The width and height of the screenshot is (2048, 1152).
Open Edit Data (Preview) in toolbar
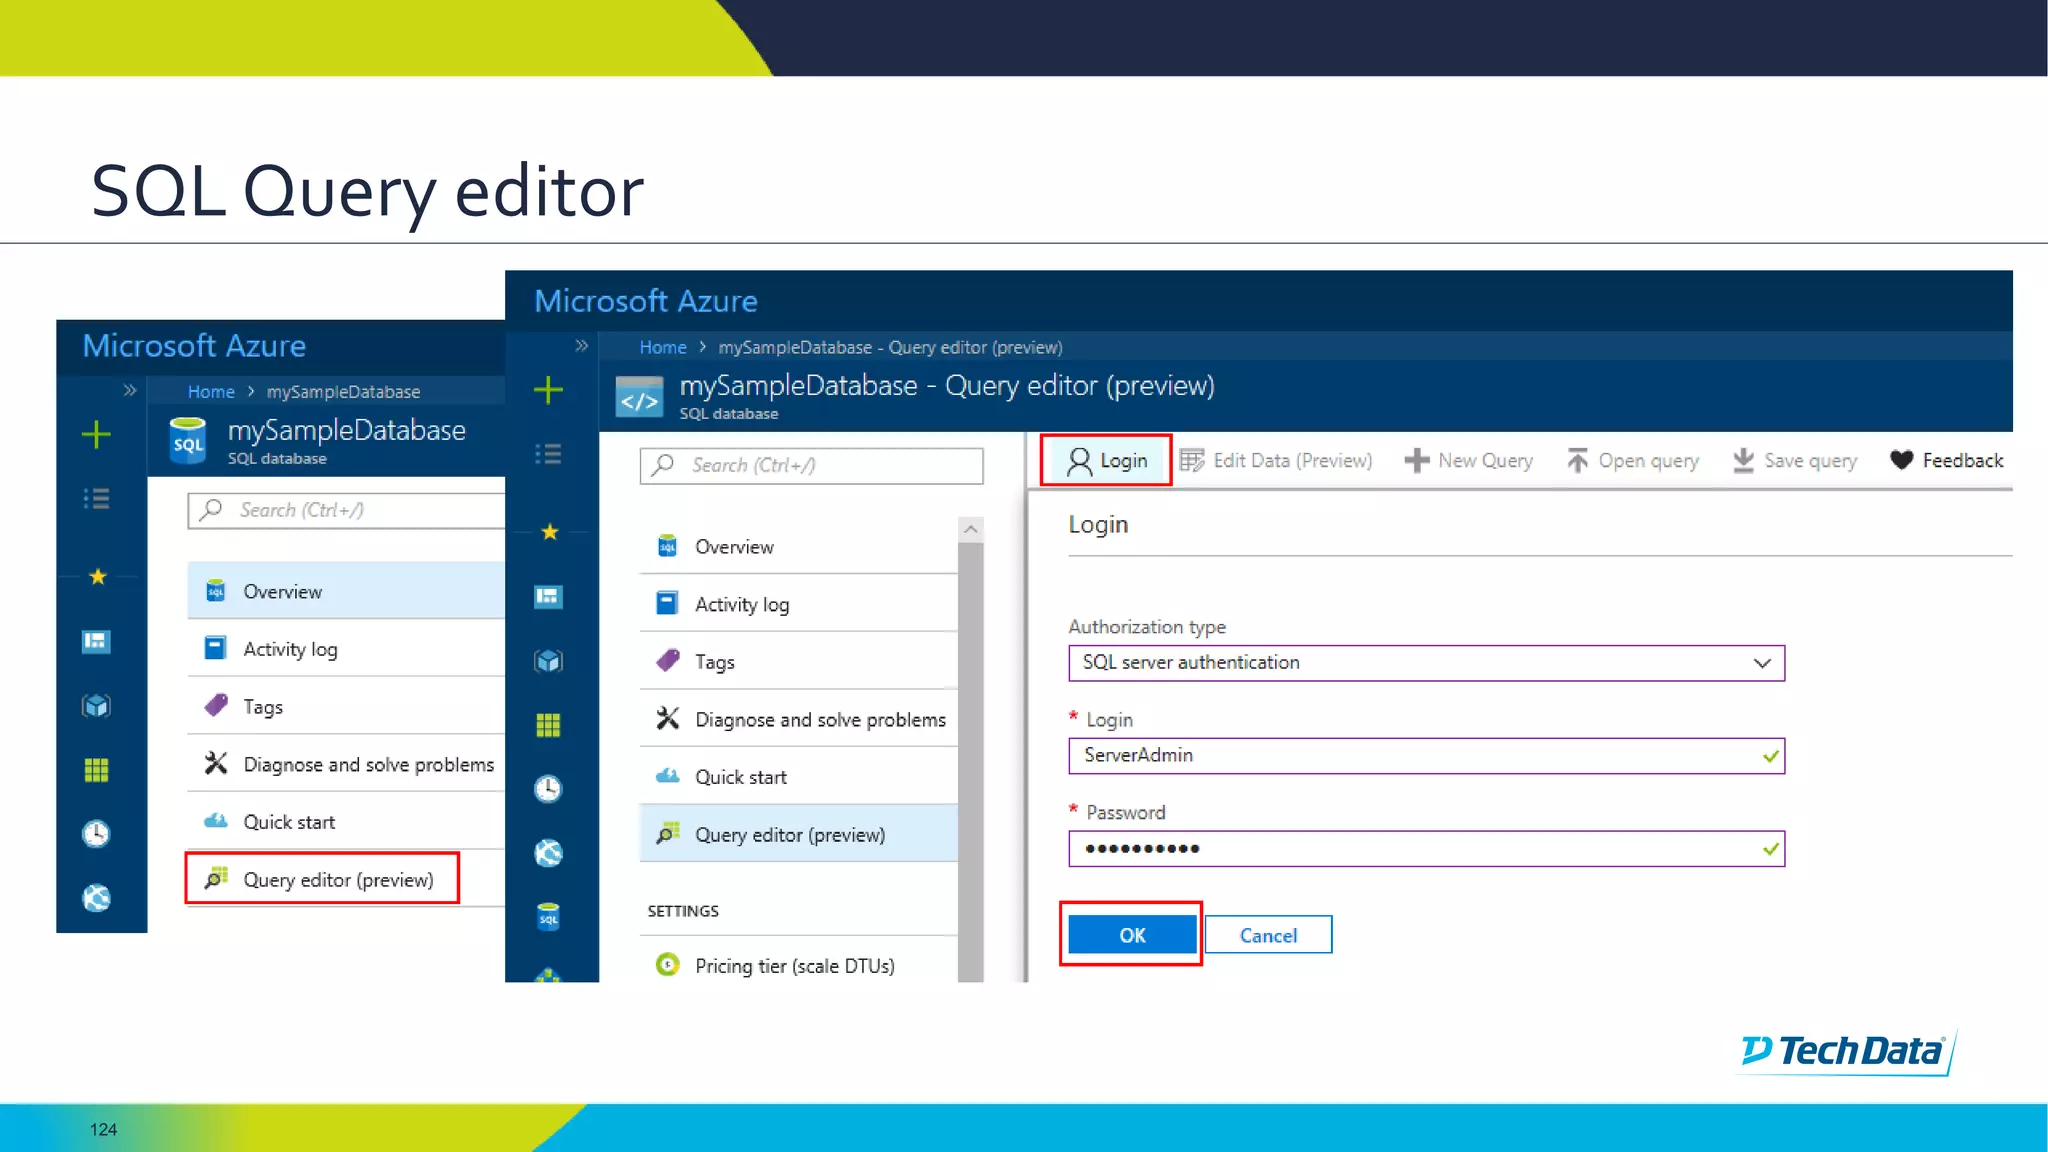(x=1276, y=460)
